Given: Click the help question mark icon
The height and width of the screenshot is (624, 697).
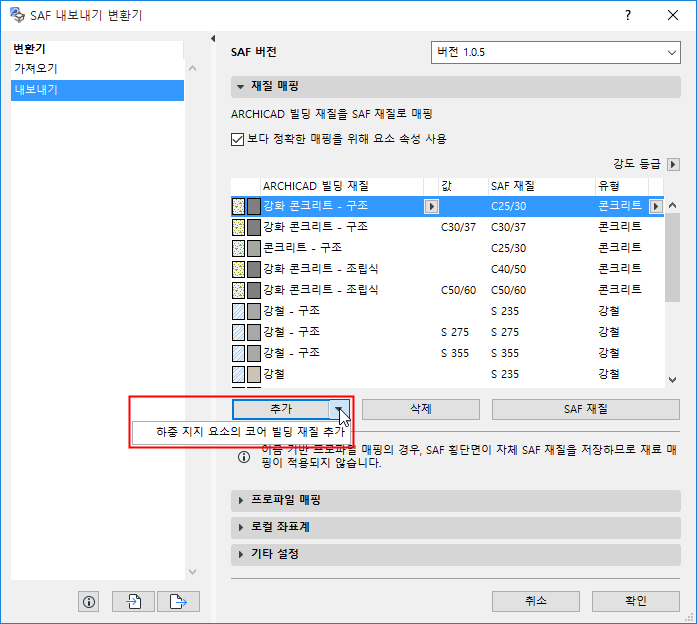Looking at the screenshot, I should point(628,15).
